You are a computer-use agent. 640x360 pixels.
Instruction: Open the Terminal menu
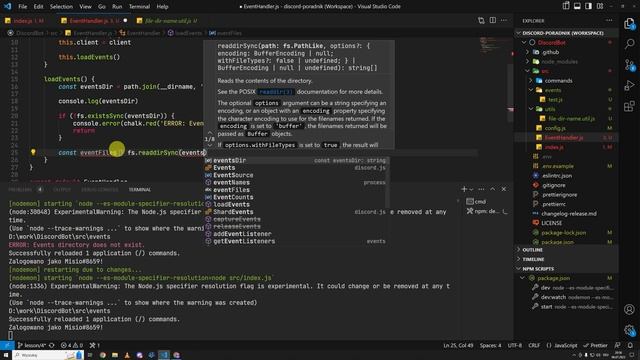point(139,7)
